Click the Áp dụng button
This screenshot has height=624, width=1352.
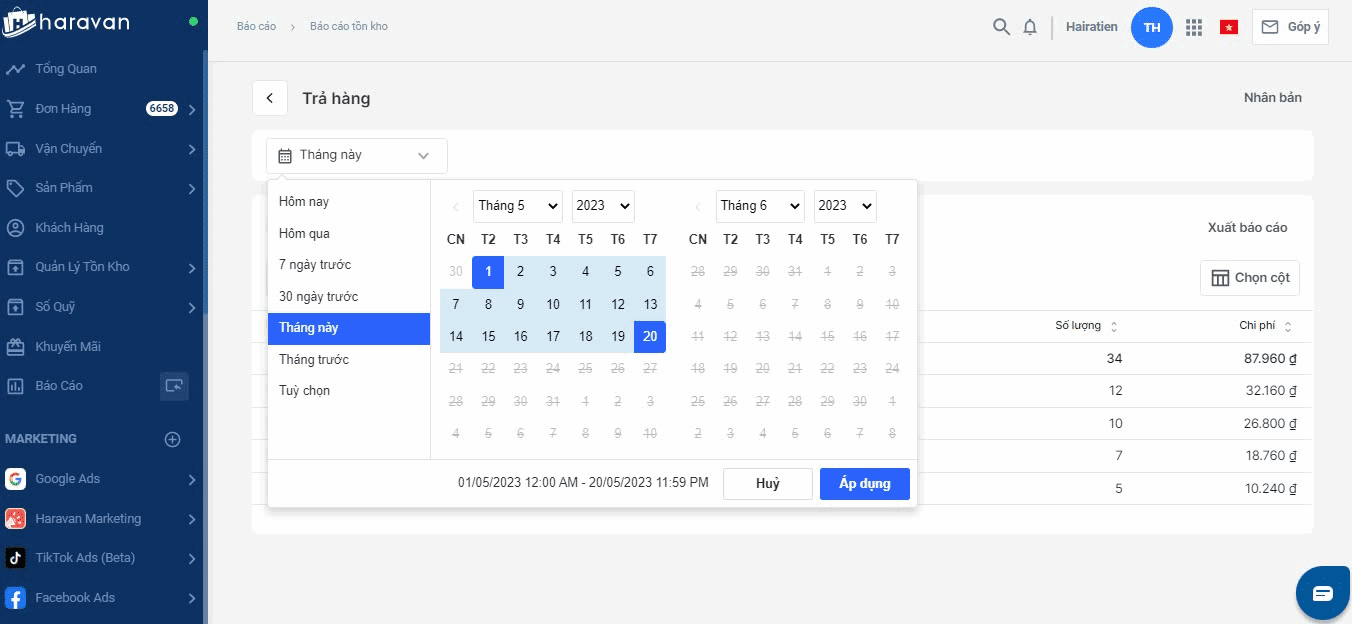[864, 484]
